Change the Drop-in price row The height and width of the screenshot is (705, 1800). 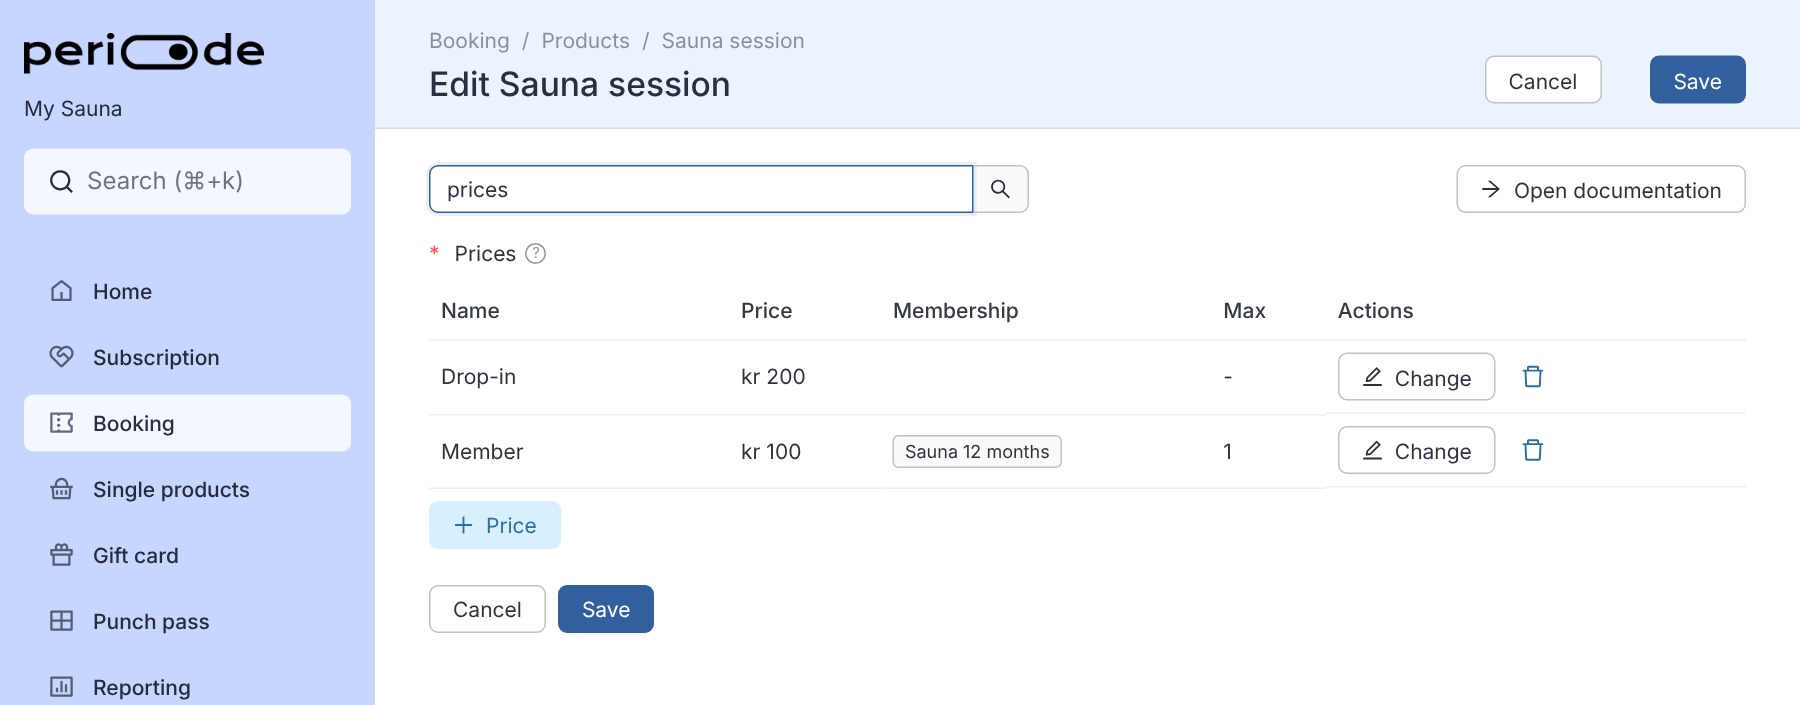1416,377
